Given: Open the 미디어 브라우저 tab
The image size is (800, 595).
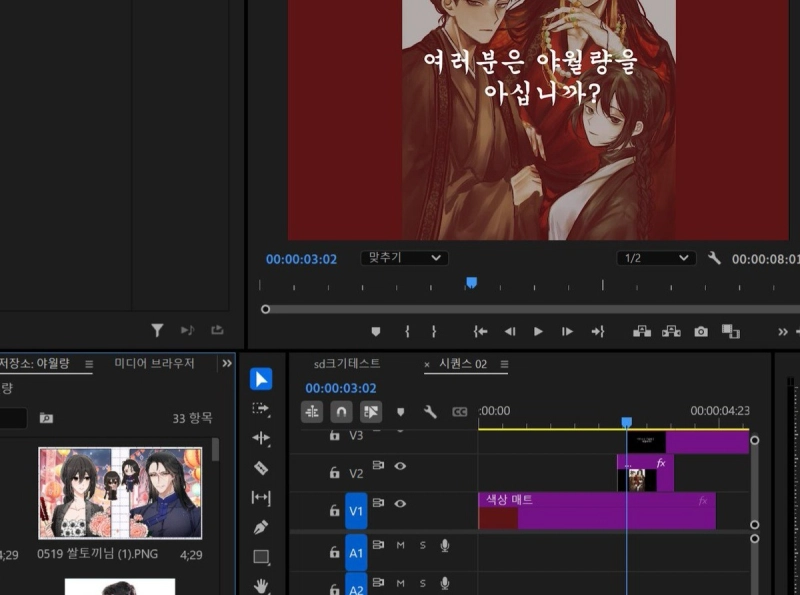Looking at the screenshot, I should 154,363.
